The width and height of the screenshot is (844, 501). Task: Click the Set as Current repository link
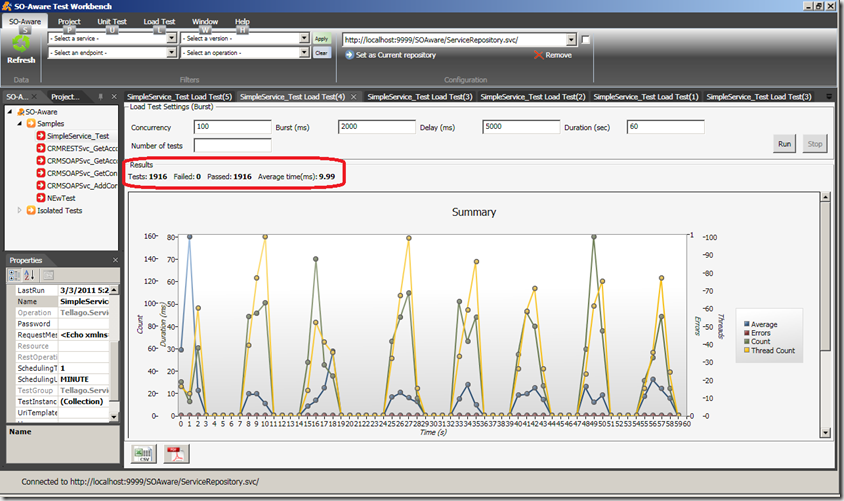coord(396,55)
